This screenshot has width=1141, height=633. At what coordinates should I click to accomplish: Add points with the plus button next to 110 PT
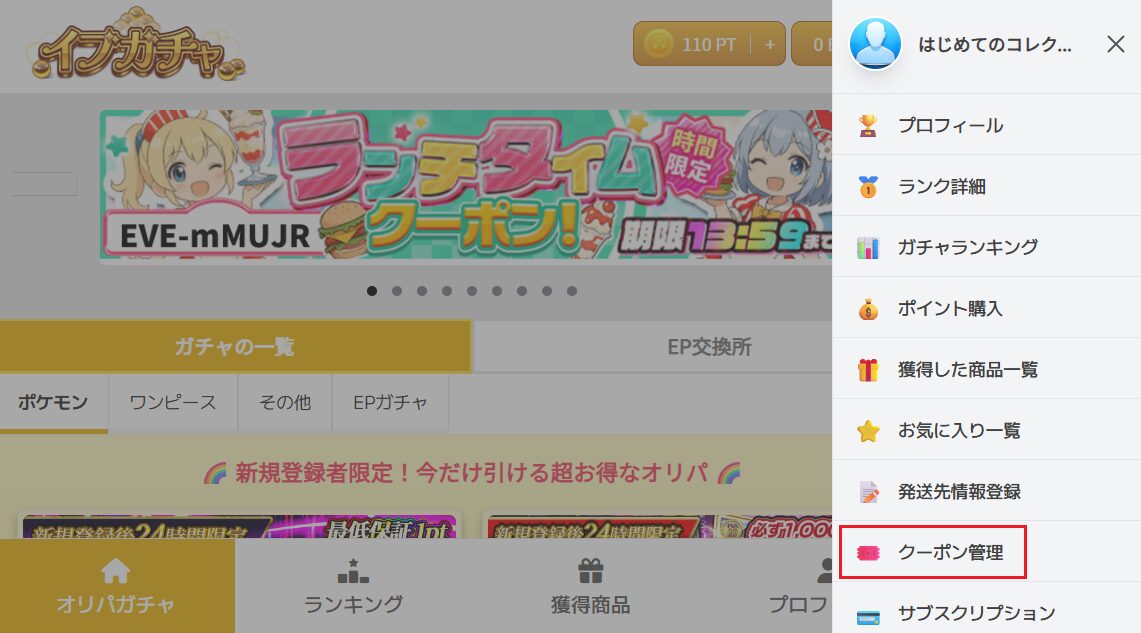click(769, 44)
